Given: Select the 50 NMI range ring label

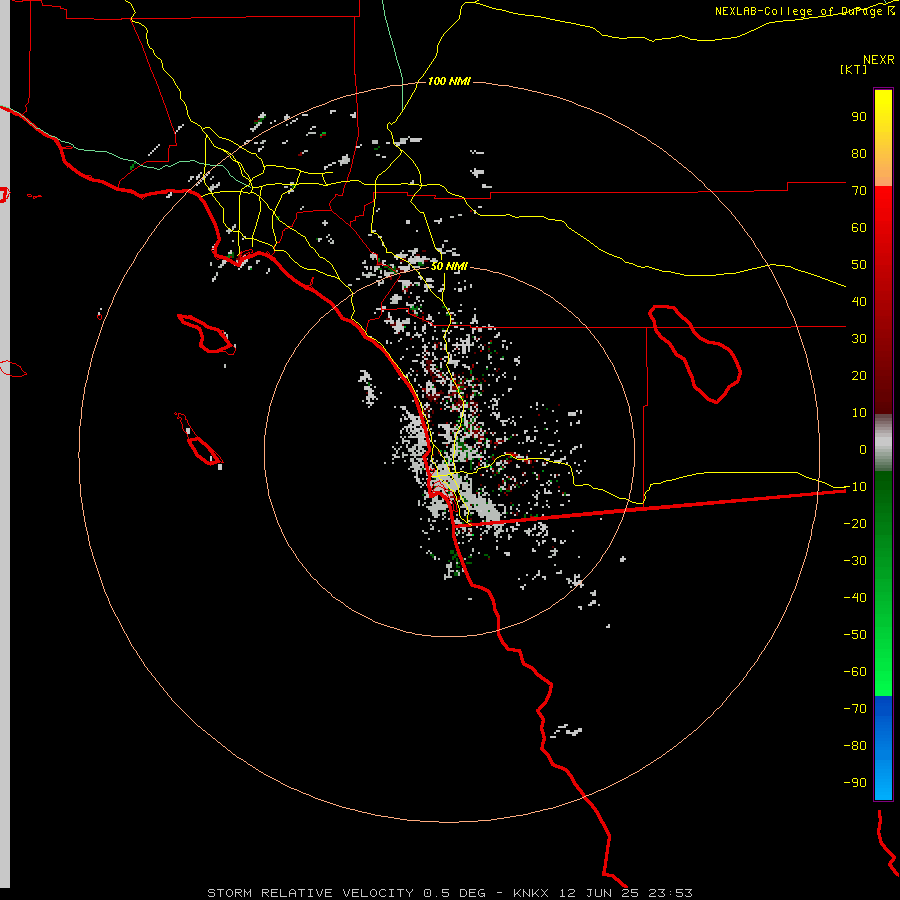Looking at the screenshot, I should 449,266.
